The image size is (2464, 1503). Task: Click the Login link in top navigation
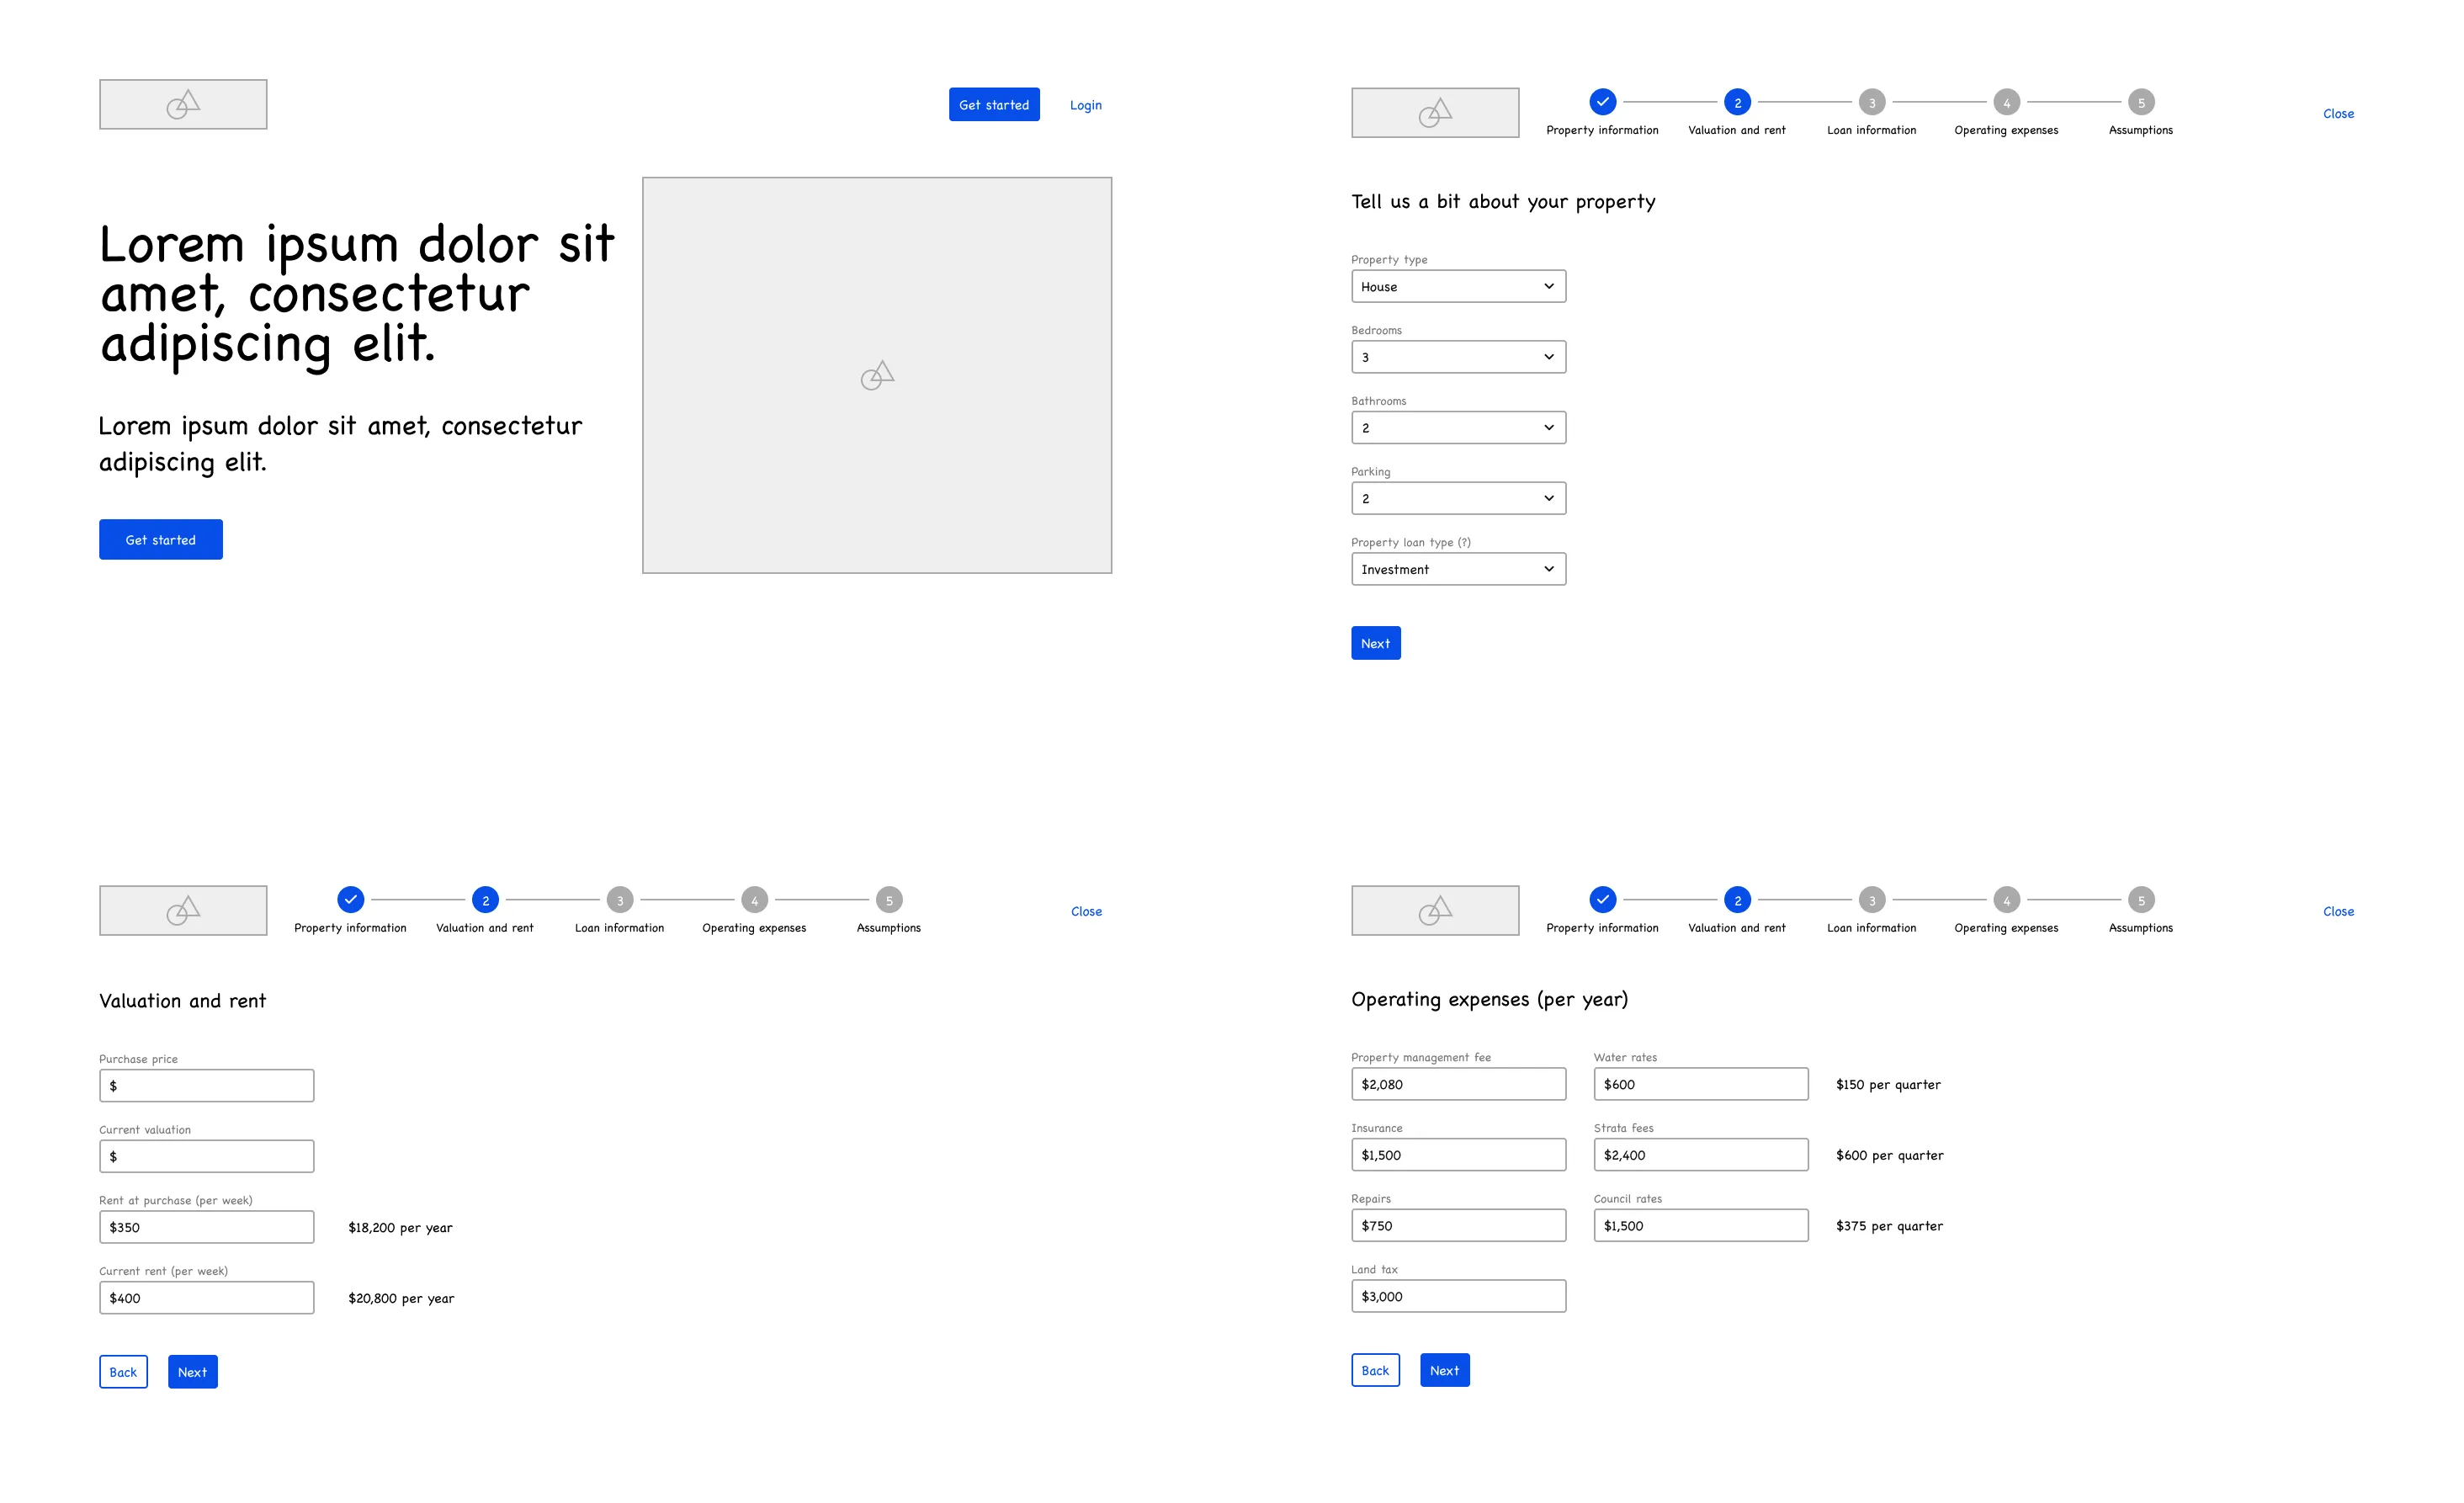click(x=1086, y=104)
